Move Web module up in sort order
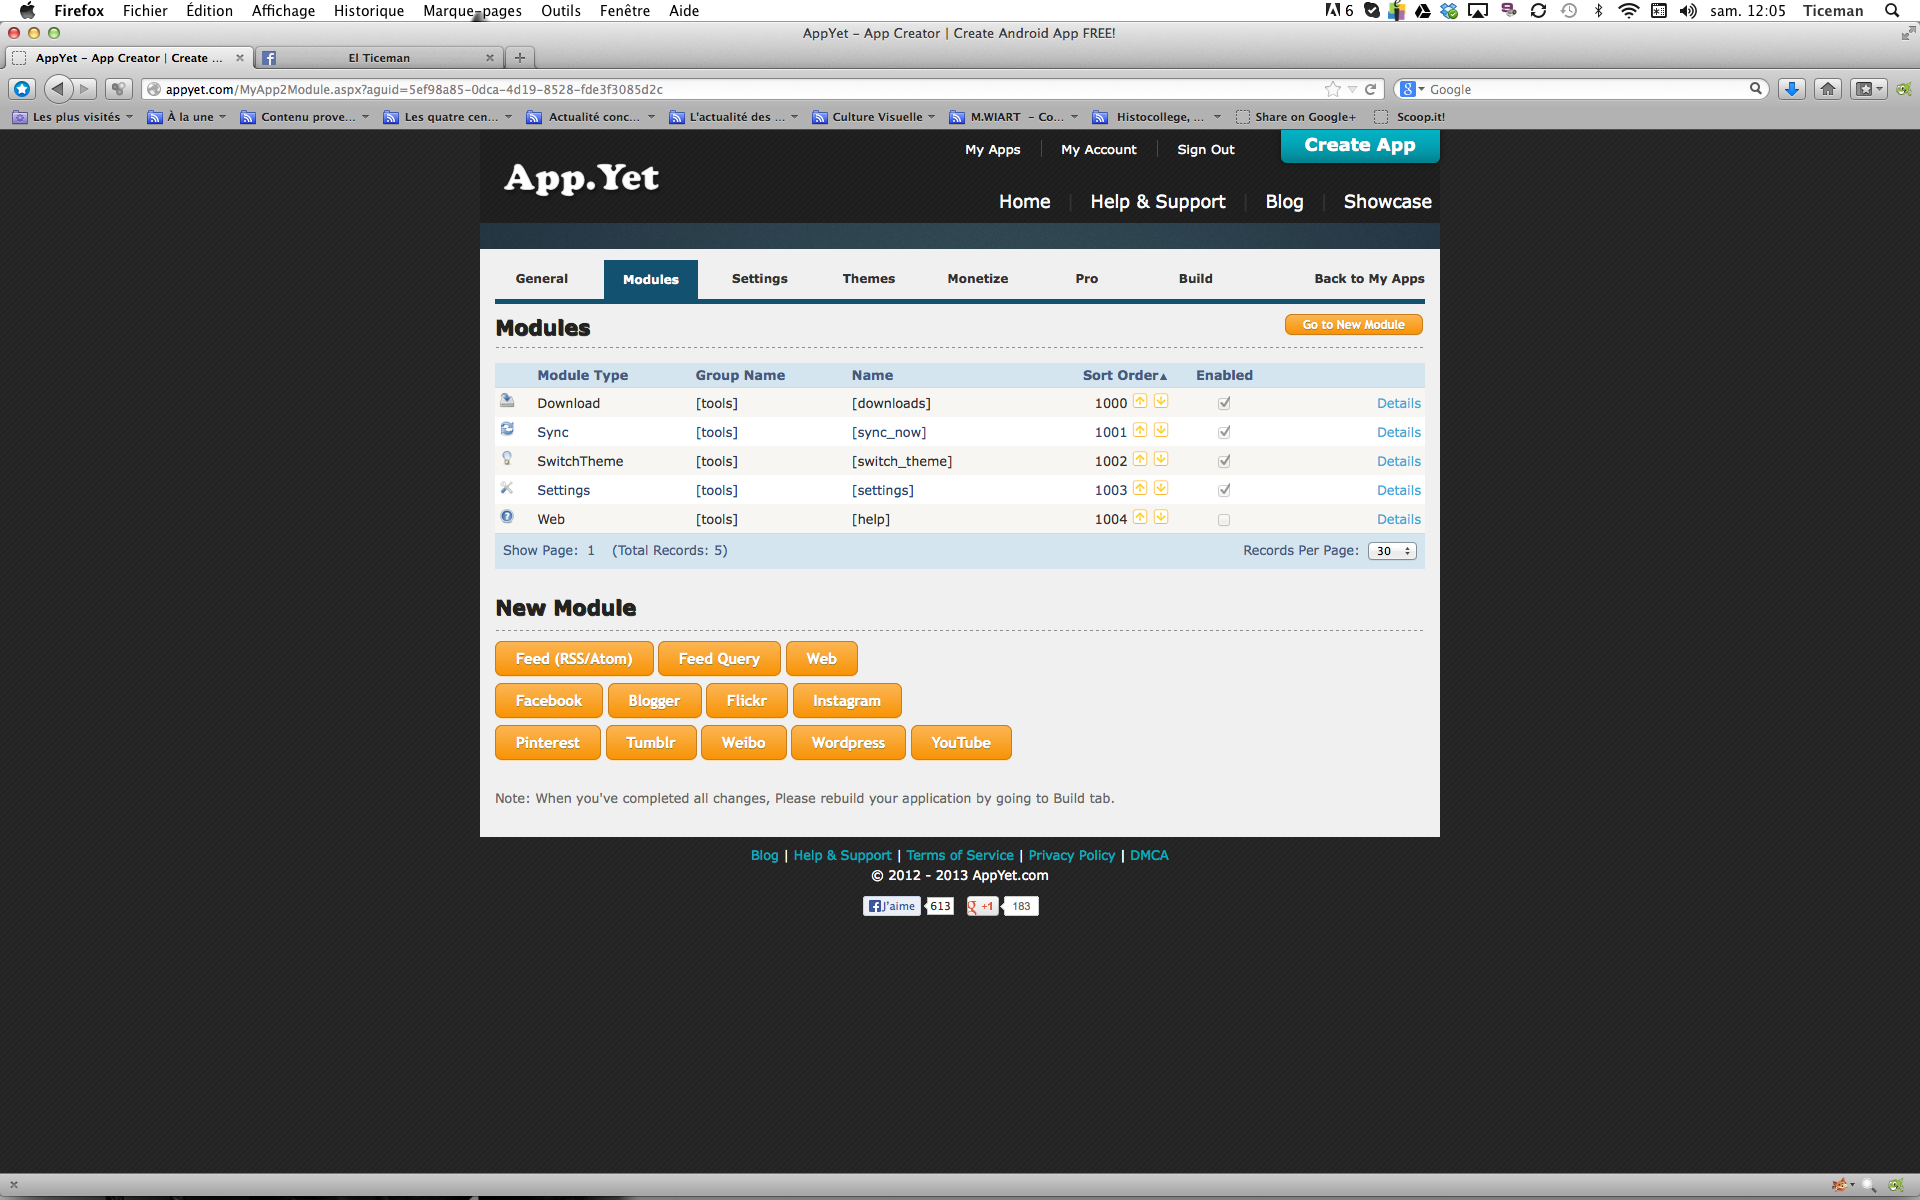1920x1200 pixels. (x=1140, y=518)
